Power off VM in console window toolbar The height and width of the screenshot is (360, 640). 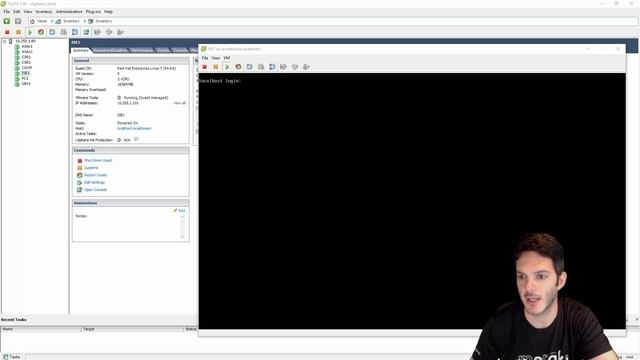[204, 67]
